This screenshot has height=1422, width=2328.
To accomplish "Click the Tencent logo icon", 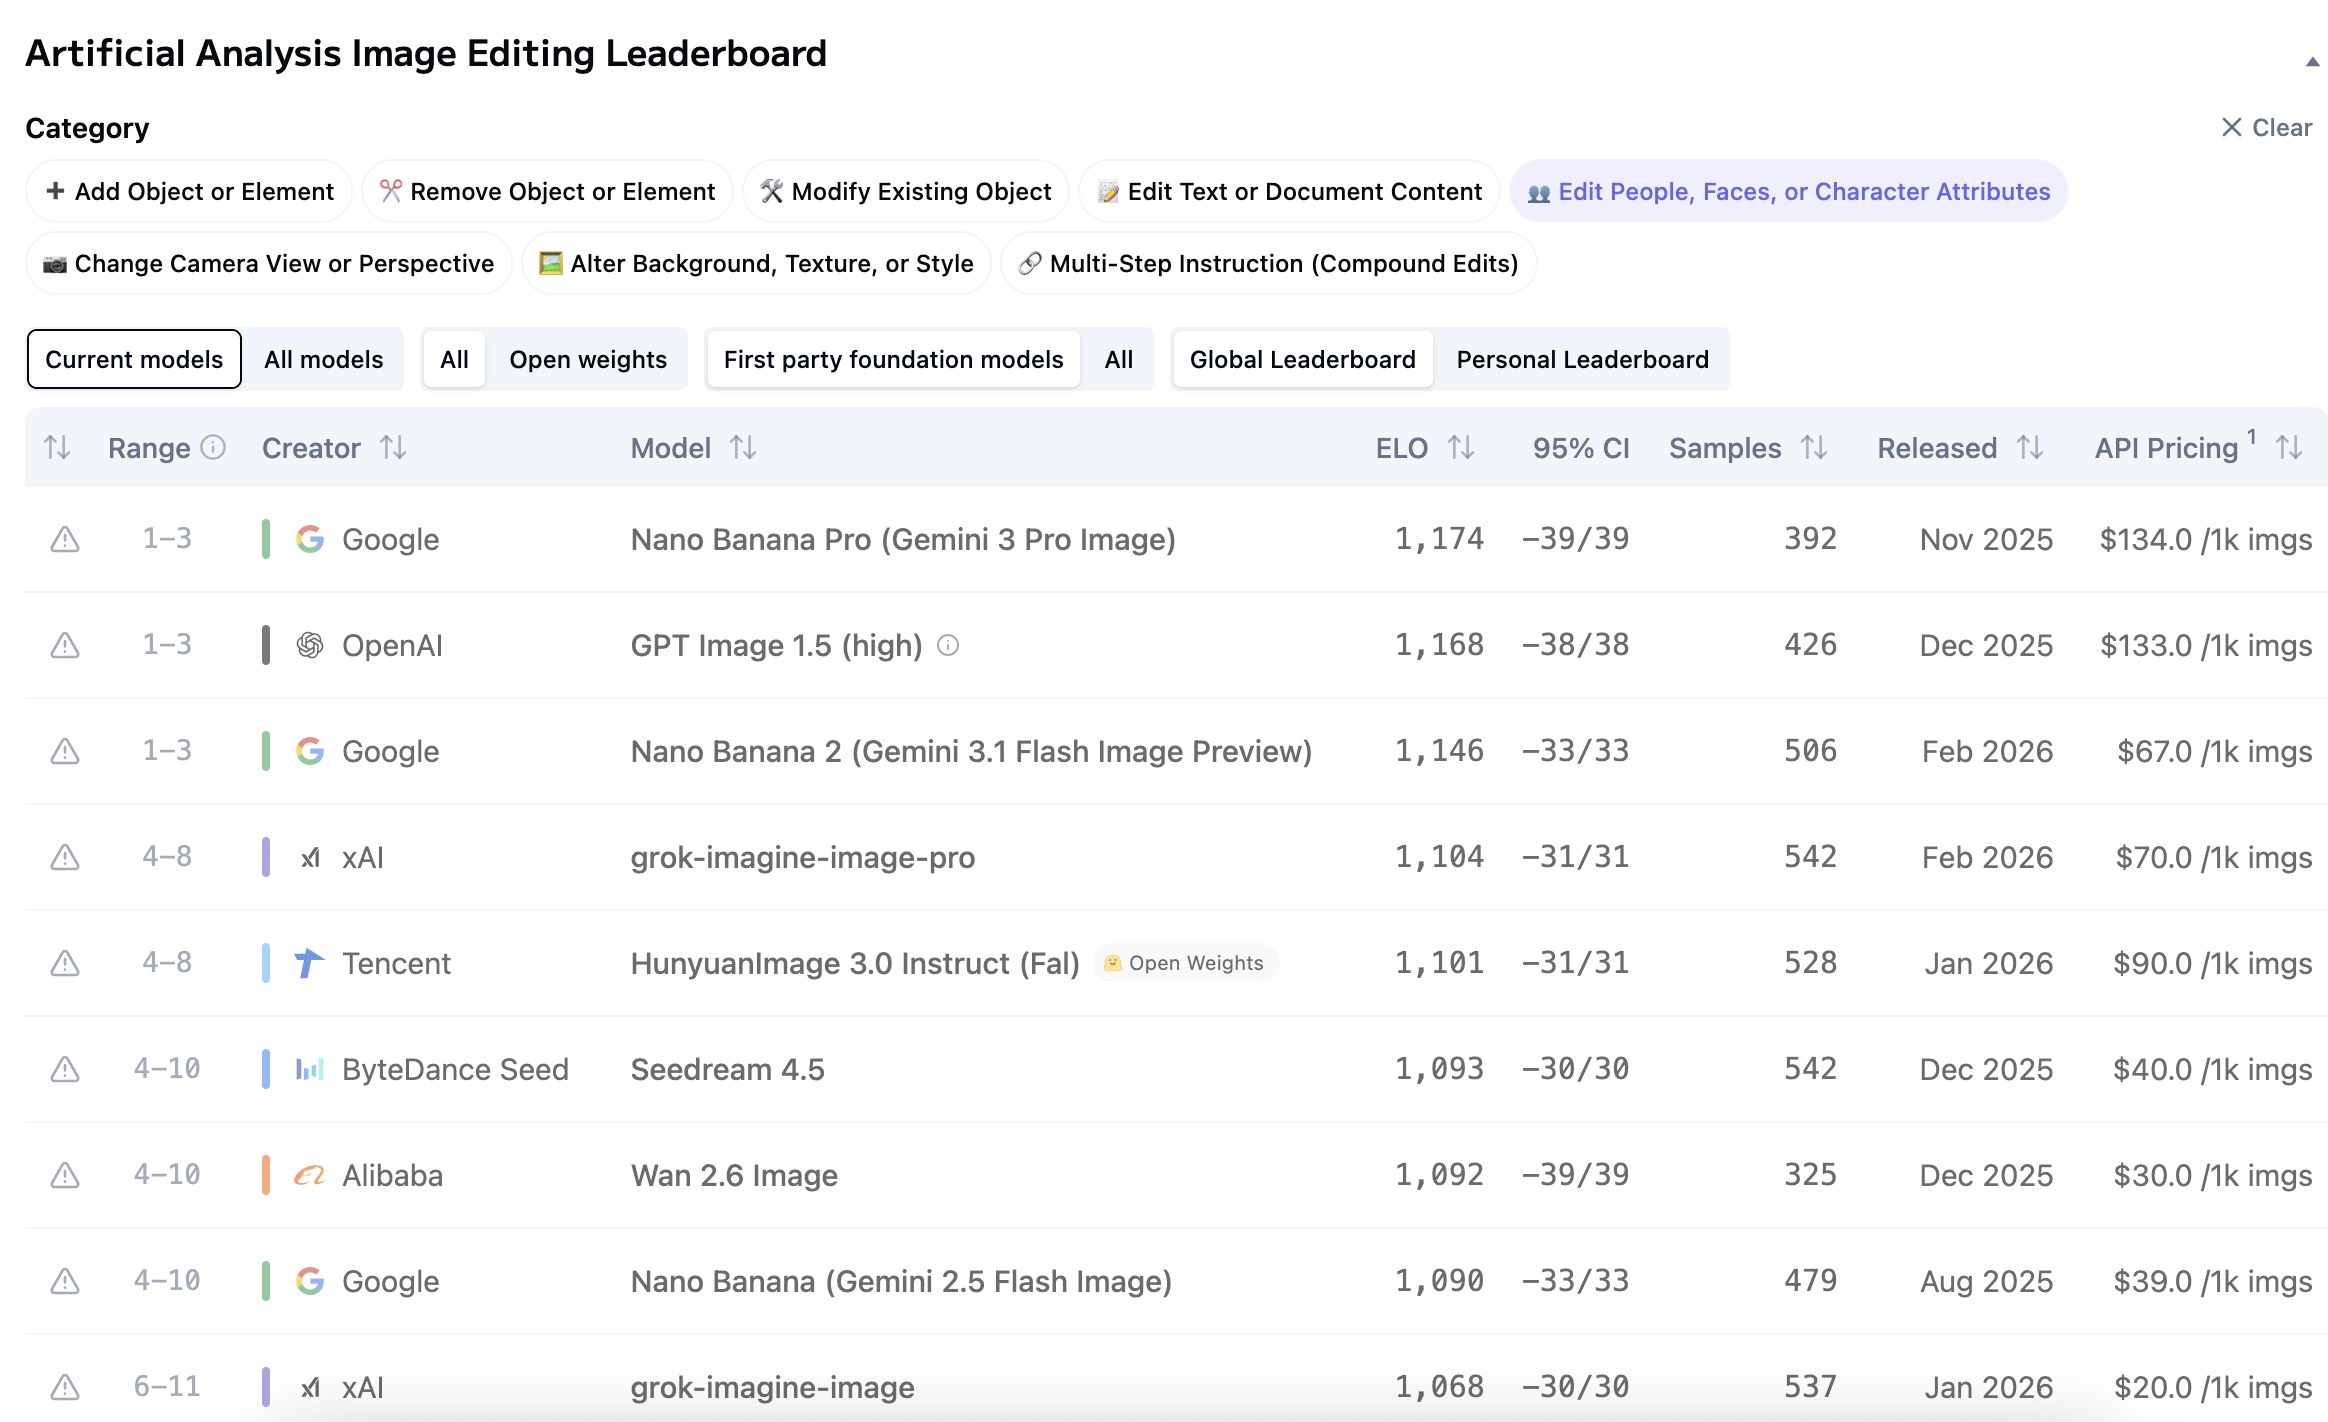I will pos(310,963).
